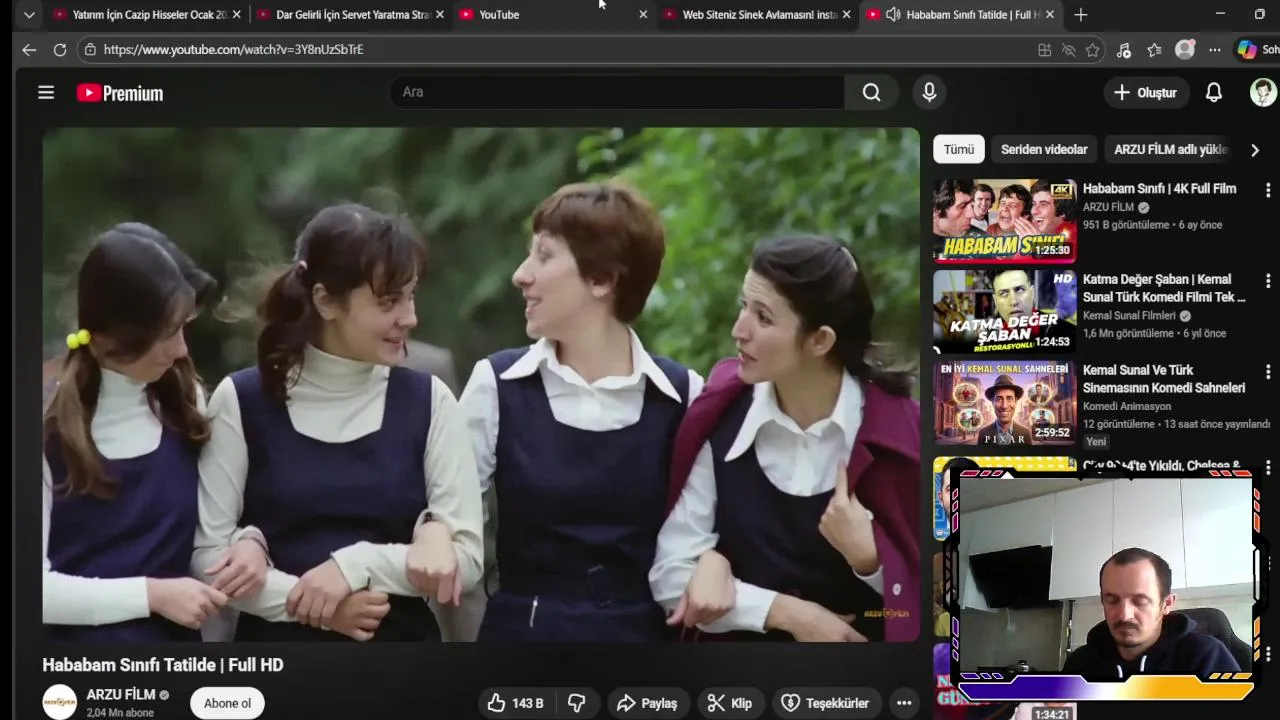Image resolution: width=1280 pixels, height=720 pixels.
Task: Open Katma Değer Şaban video thumbnail
Action: coord(1004,311)
